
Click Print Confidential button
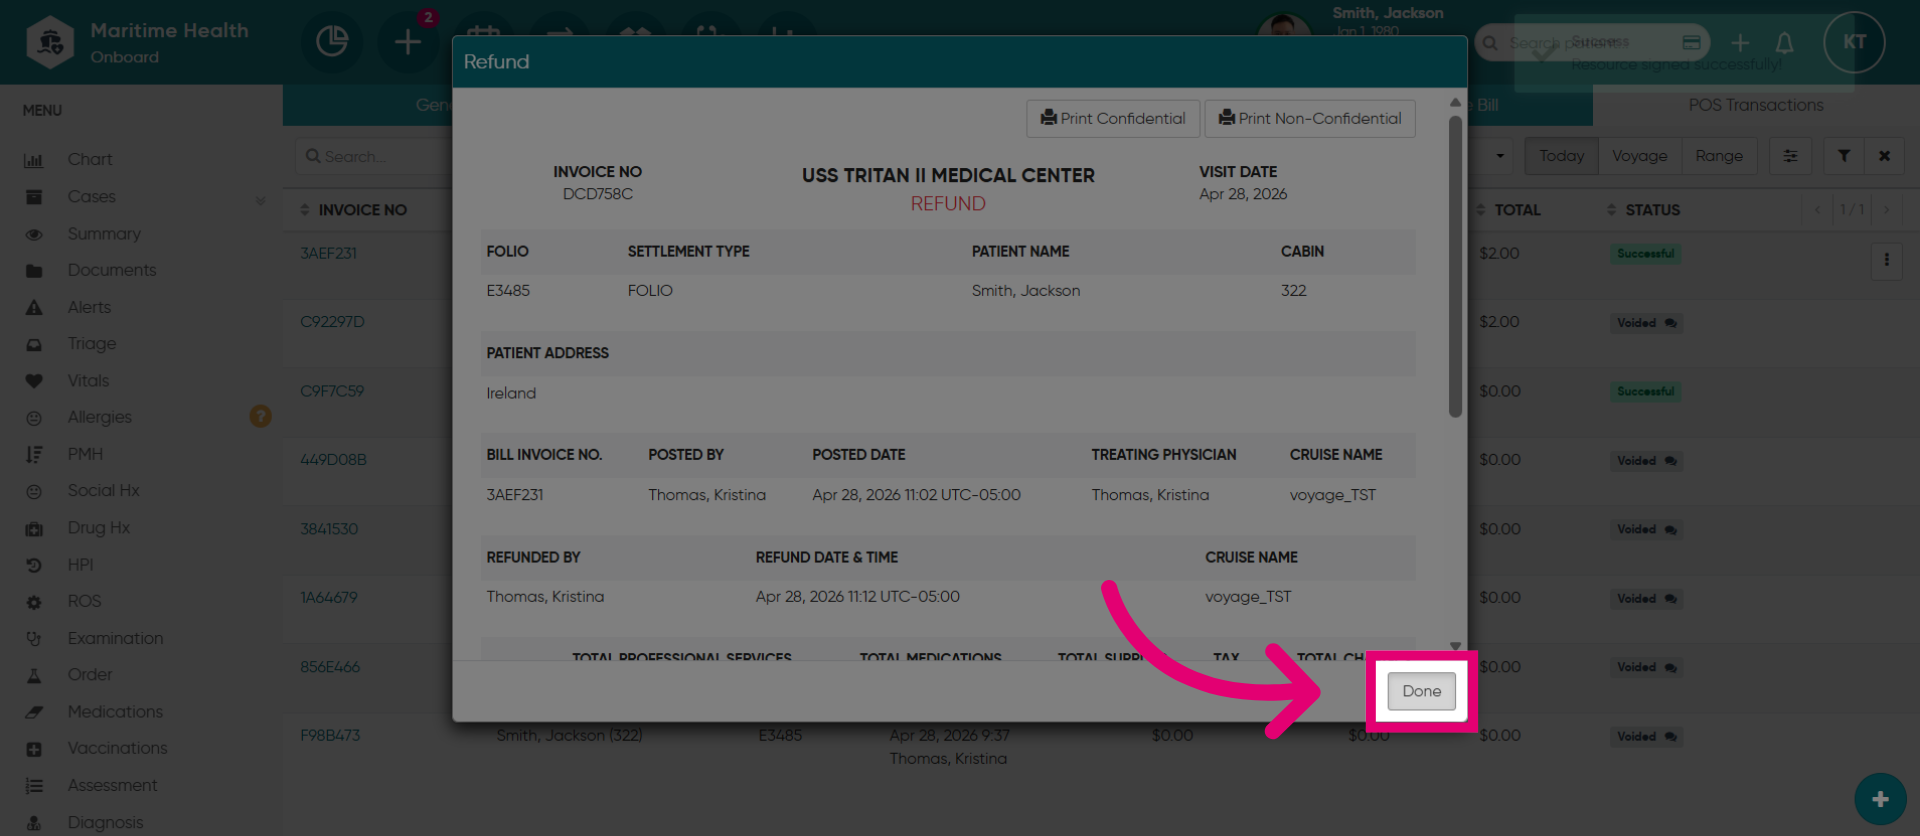tap(1113, 118)
